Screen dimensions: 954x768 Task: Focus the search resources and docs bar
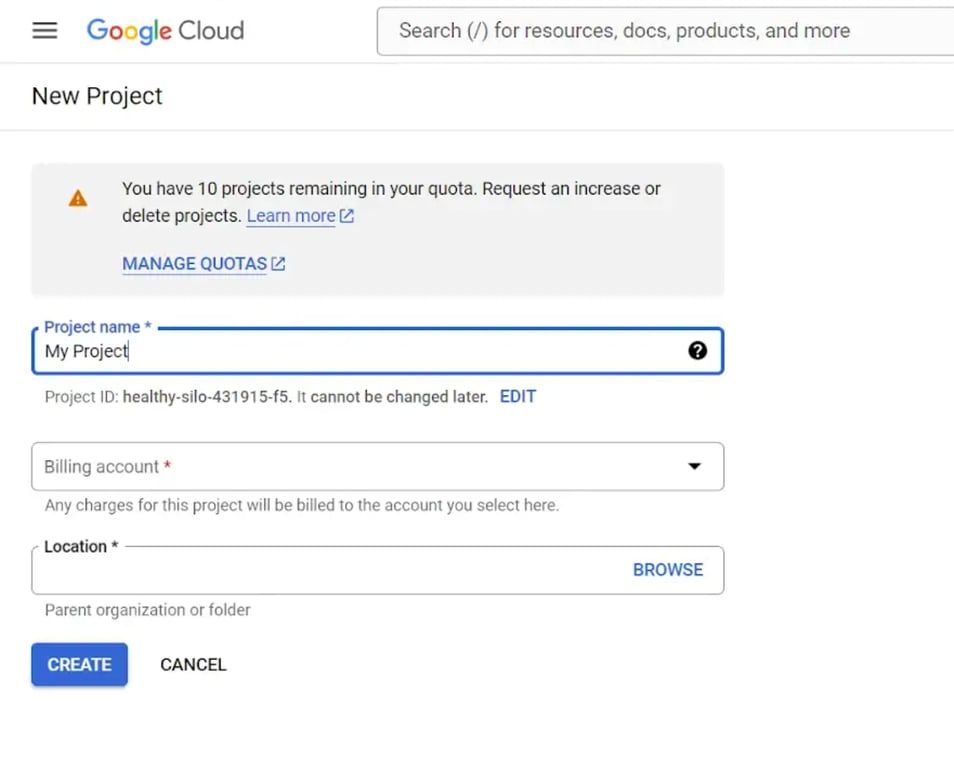pos(665,31)
